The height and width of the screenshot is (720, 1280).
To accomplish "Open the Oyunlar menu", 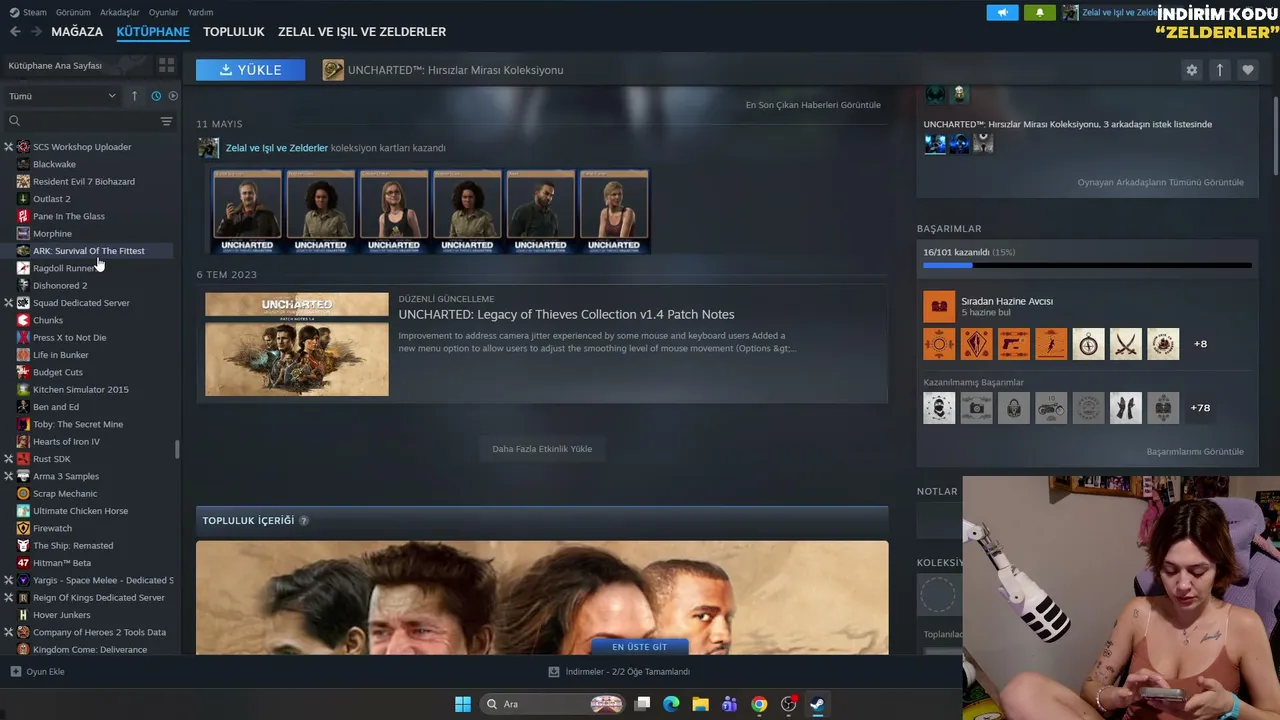I will tap(164, 13).
